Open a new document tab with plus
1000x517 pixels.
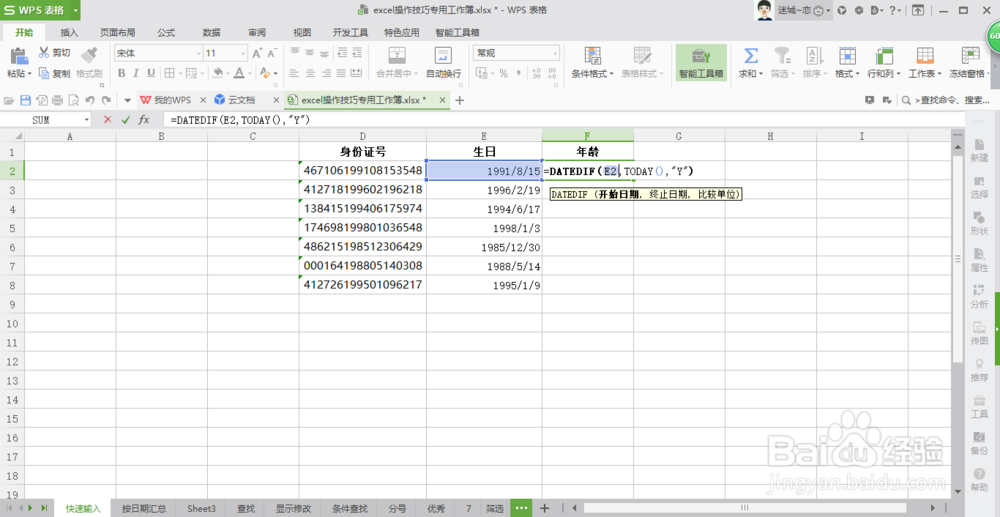460,100
